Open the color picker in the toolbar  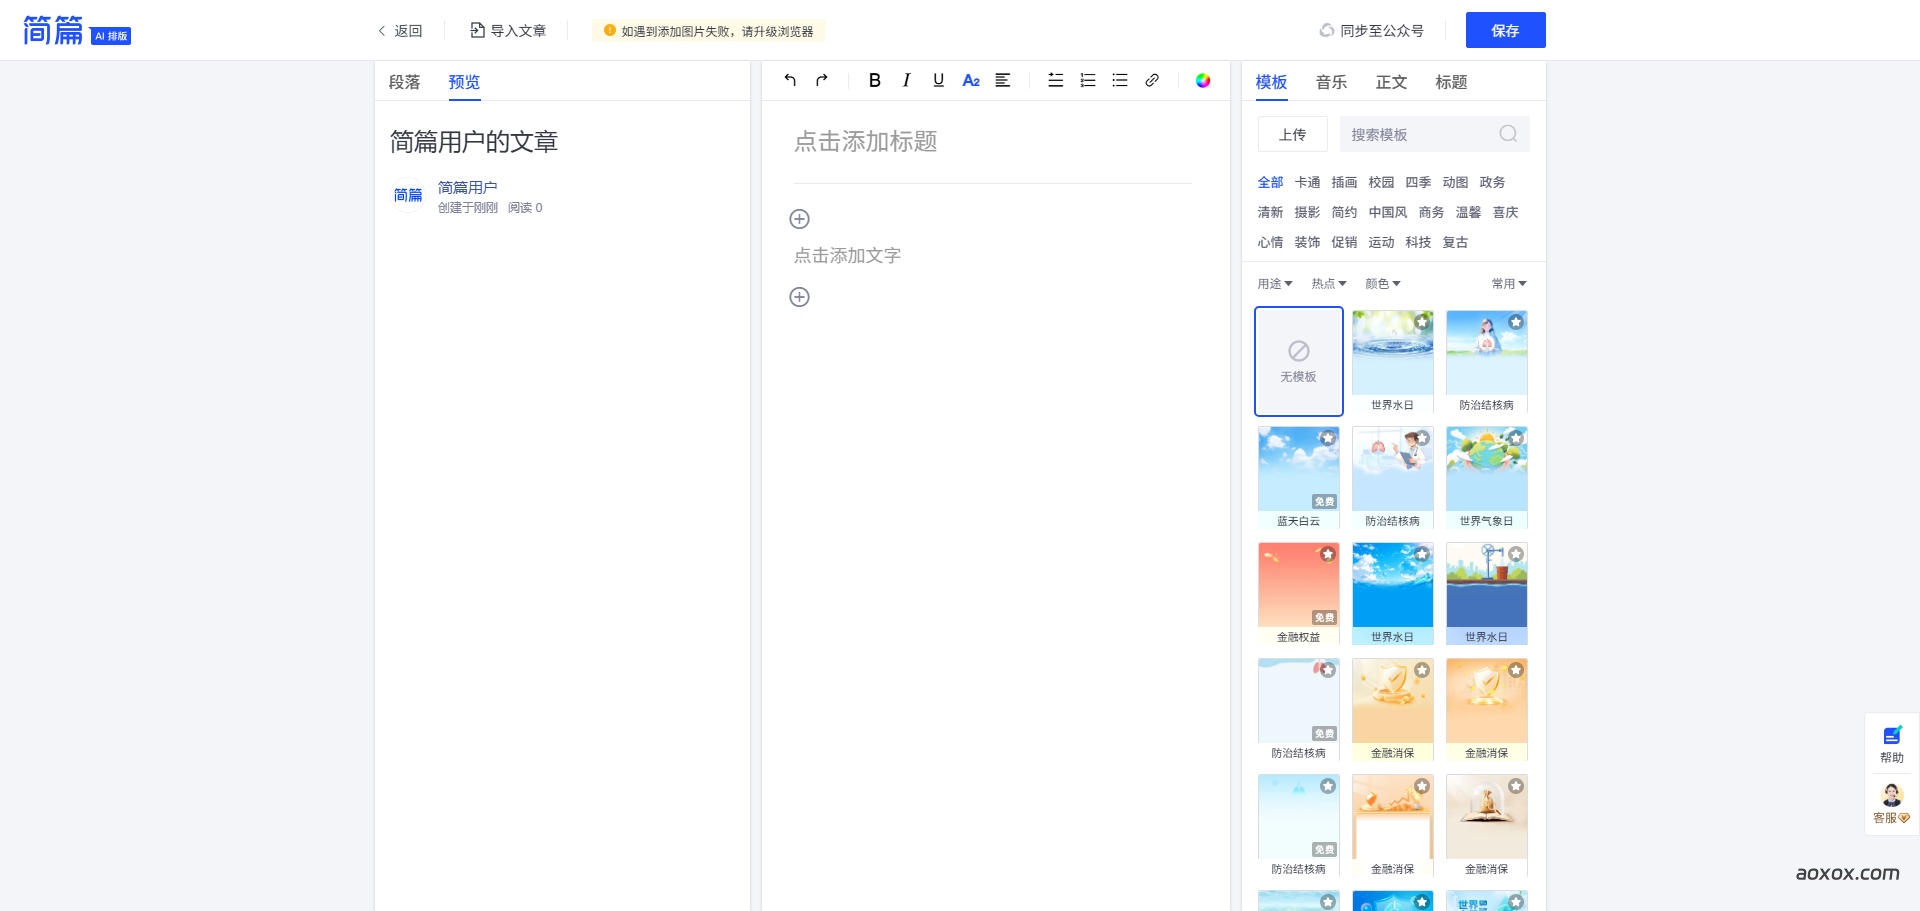(1203, 80)
